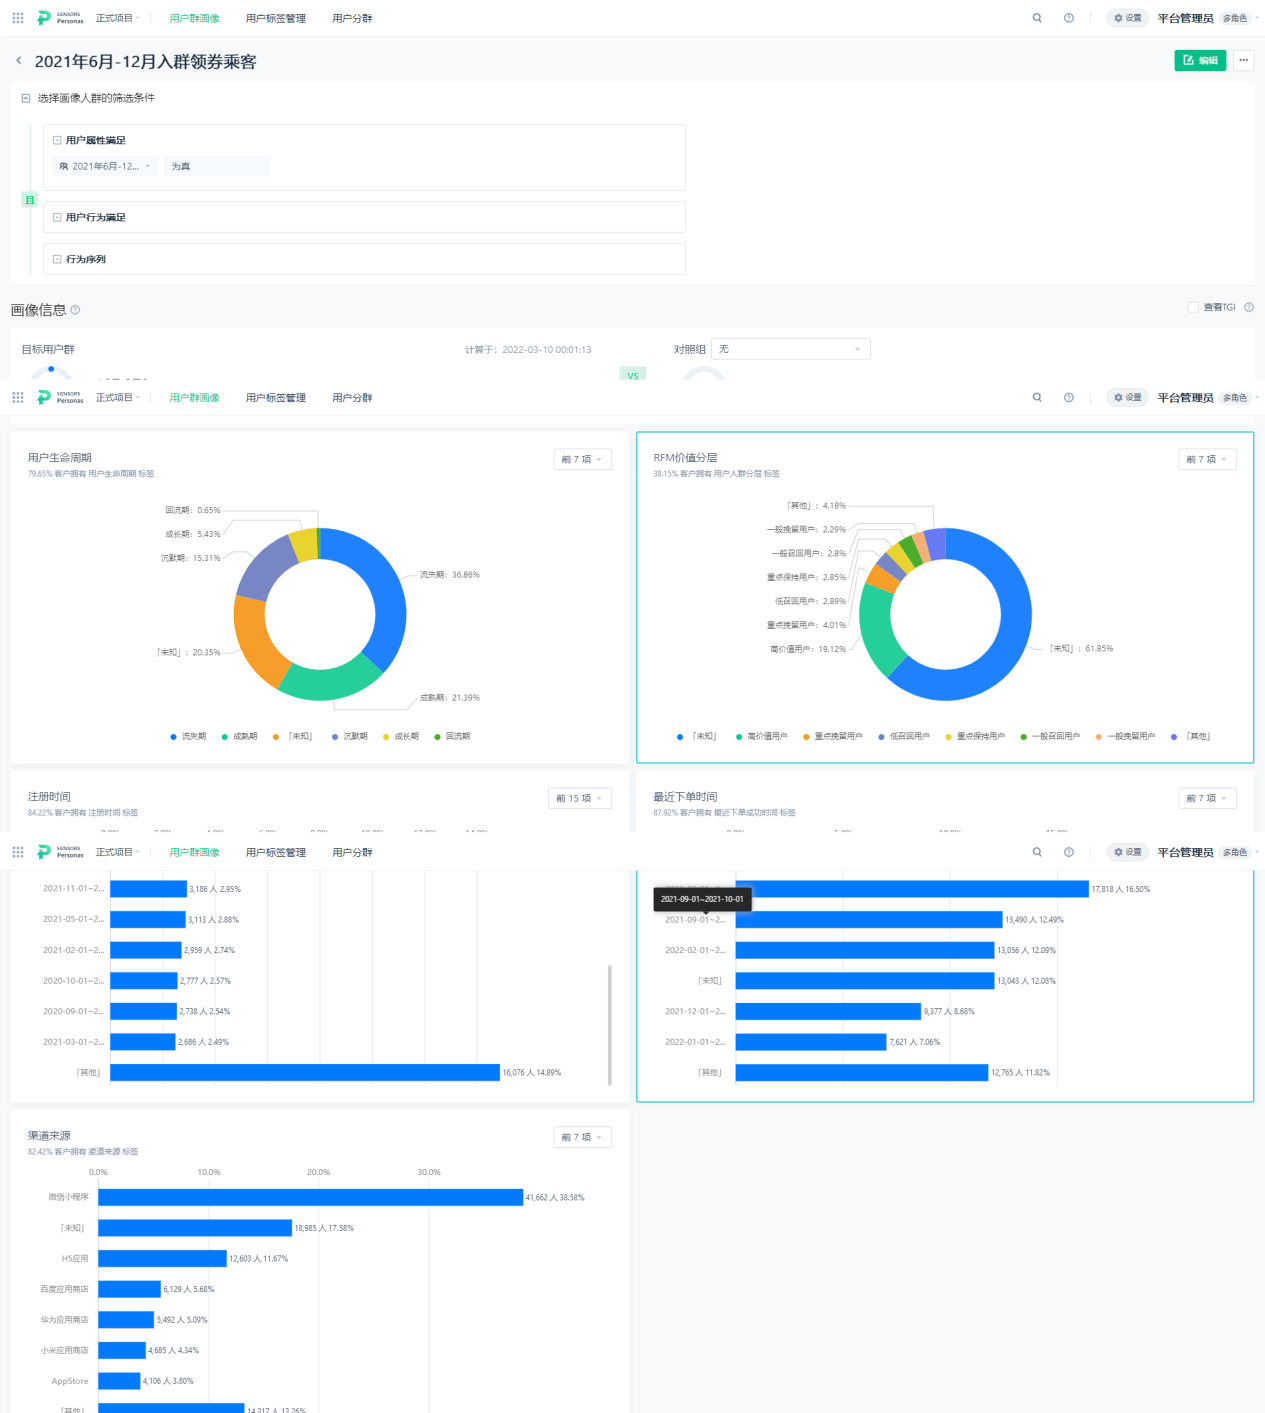The image size is (1265, 1413).
Task: Collapse the 选择画像人群的筛选条件 section icon
Action: tap(26, 98)
